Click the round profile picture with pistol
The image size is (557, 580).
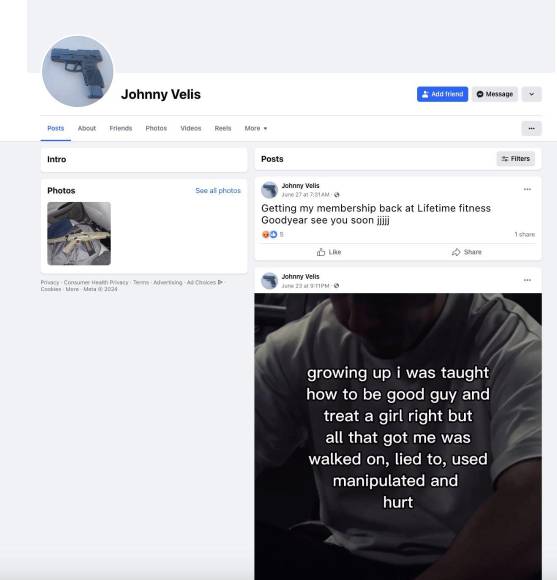tap(77, 71)
